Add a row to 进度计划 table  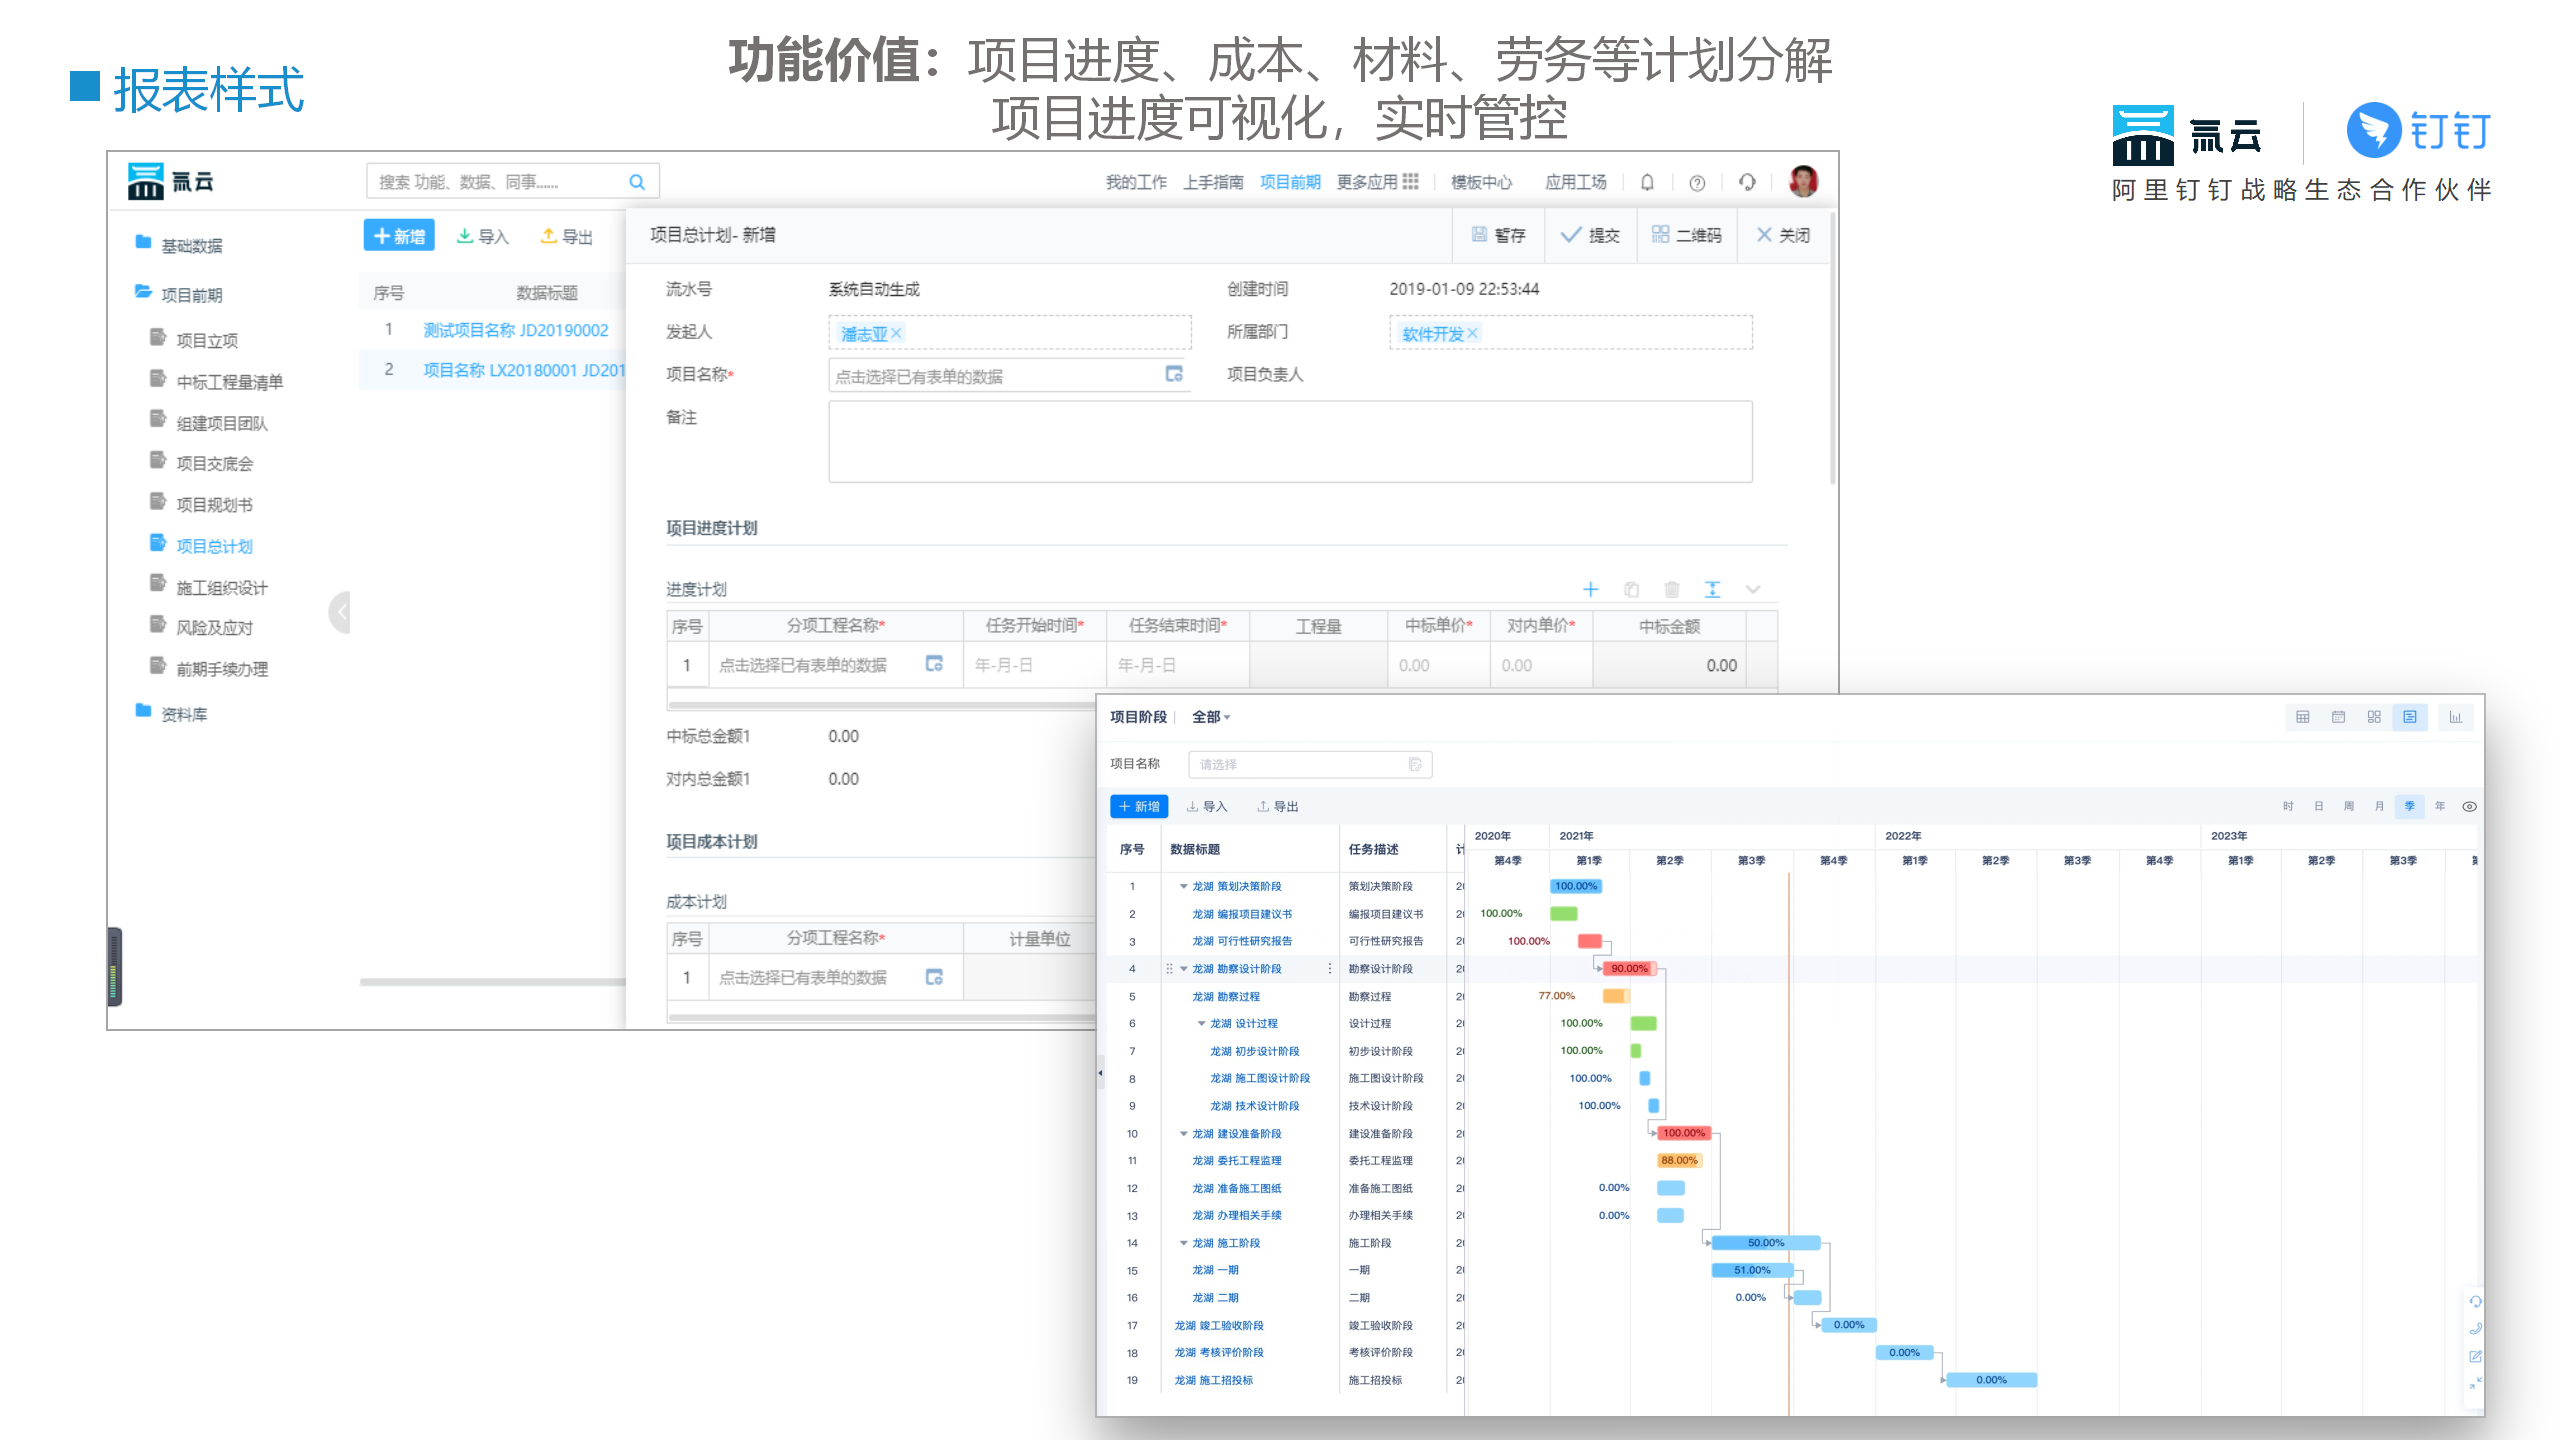tap(1591, 589)
